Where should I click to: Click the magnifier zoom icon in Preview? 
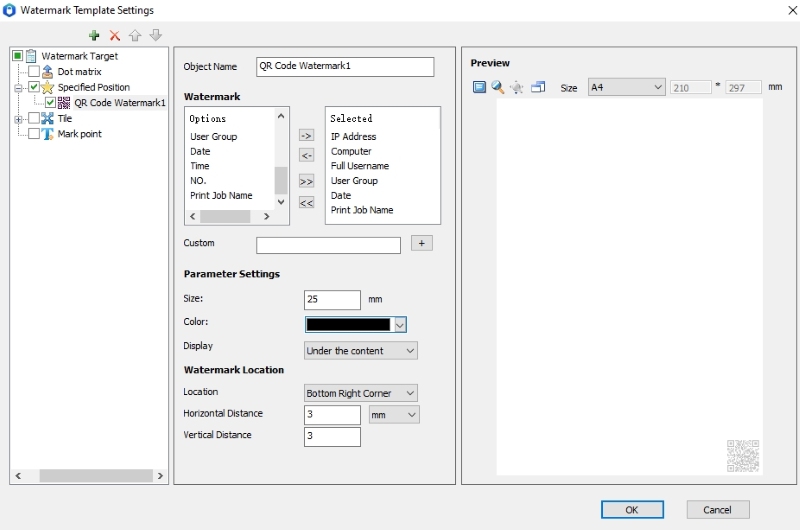[x=497, y=88]
